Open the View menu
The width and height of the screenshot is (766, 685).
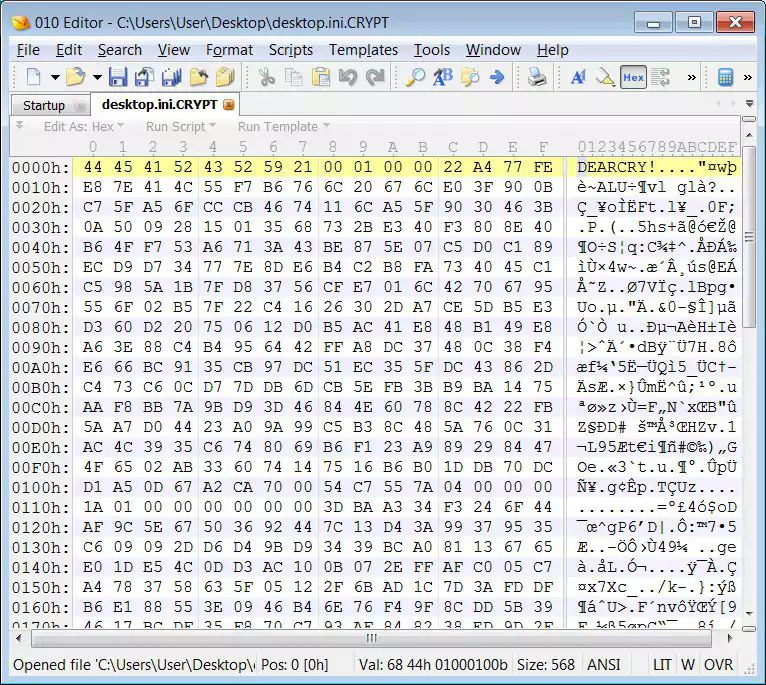pos(173,50)
